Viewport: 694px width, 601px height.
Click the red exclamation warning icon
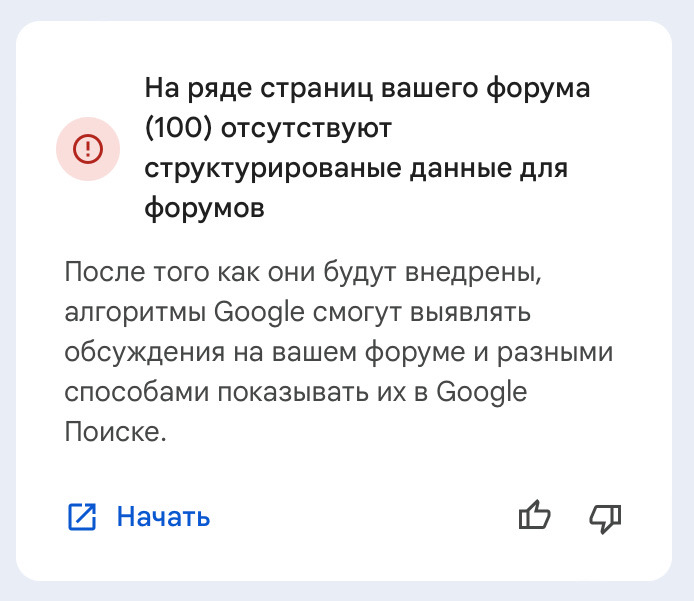[x=88, y=149]
